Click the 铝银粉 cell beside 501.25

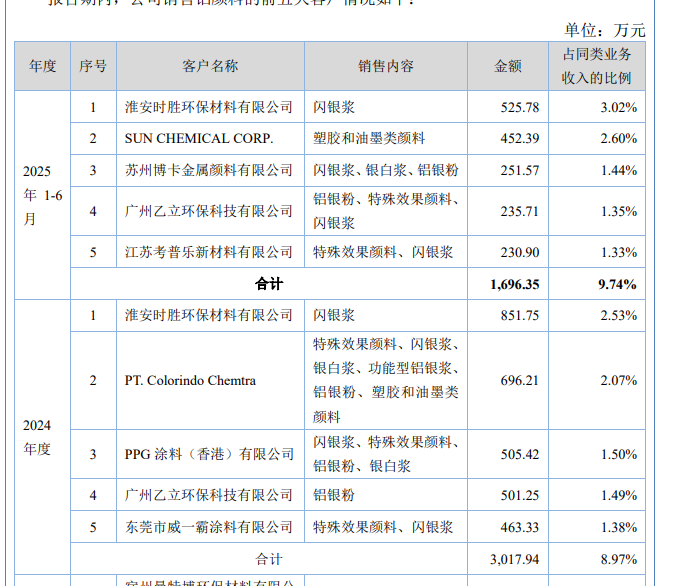[x=386, y=495]
